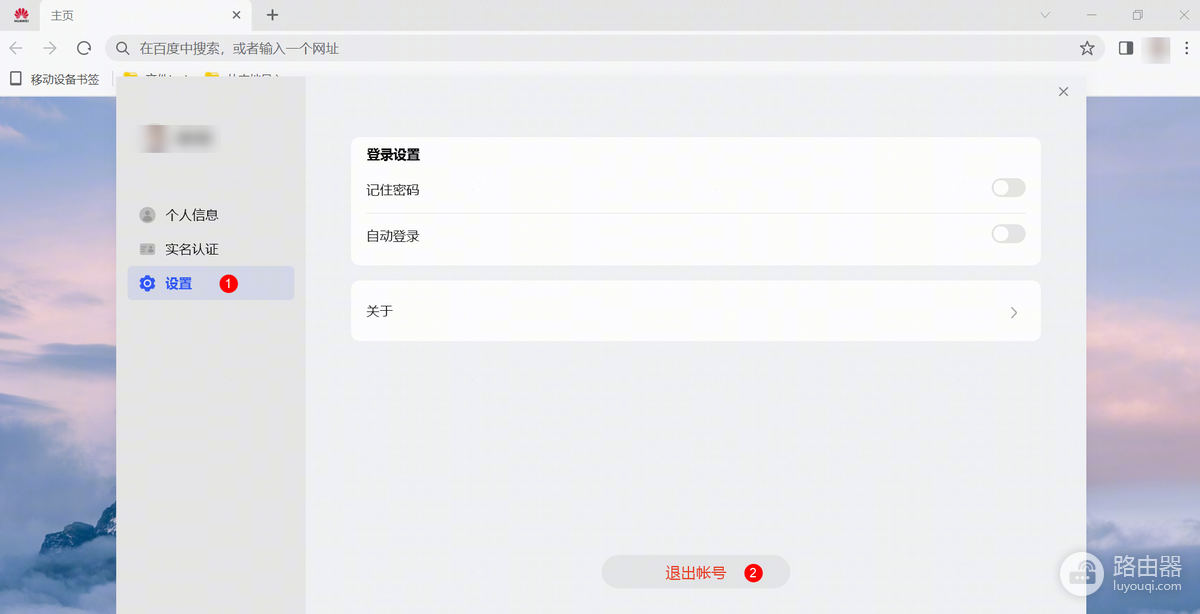Click the Huawei logo icon in tab strip

(21, 15)
